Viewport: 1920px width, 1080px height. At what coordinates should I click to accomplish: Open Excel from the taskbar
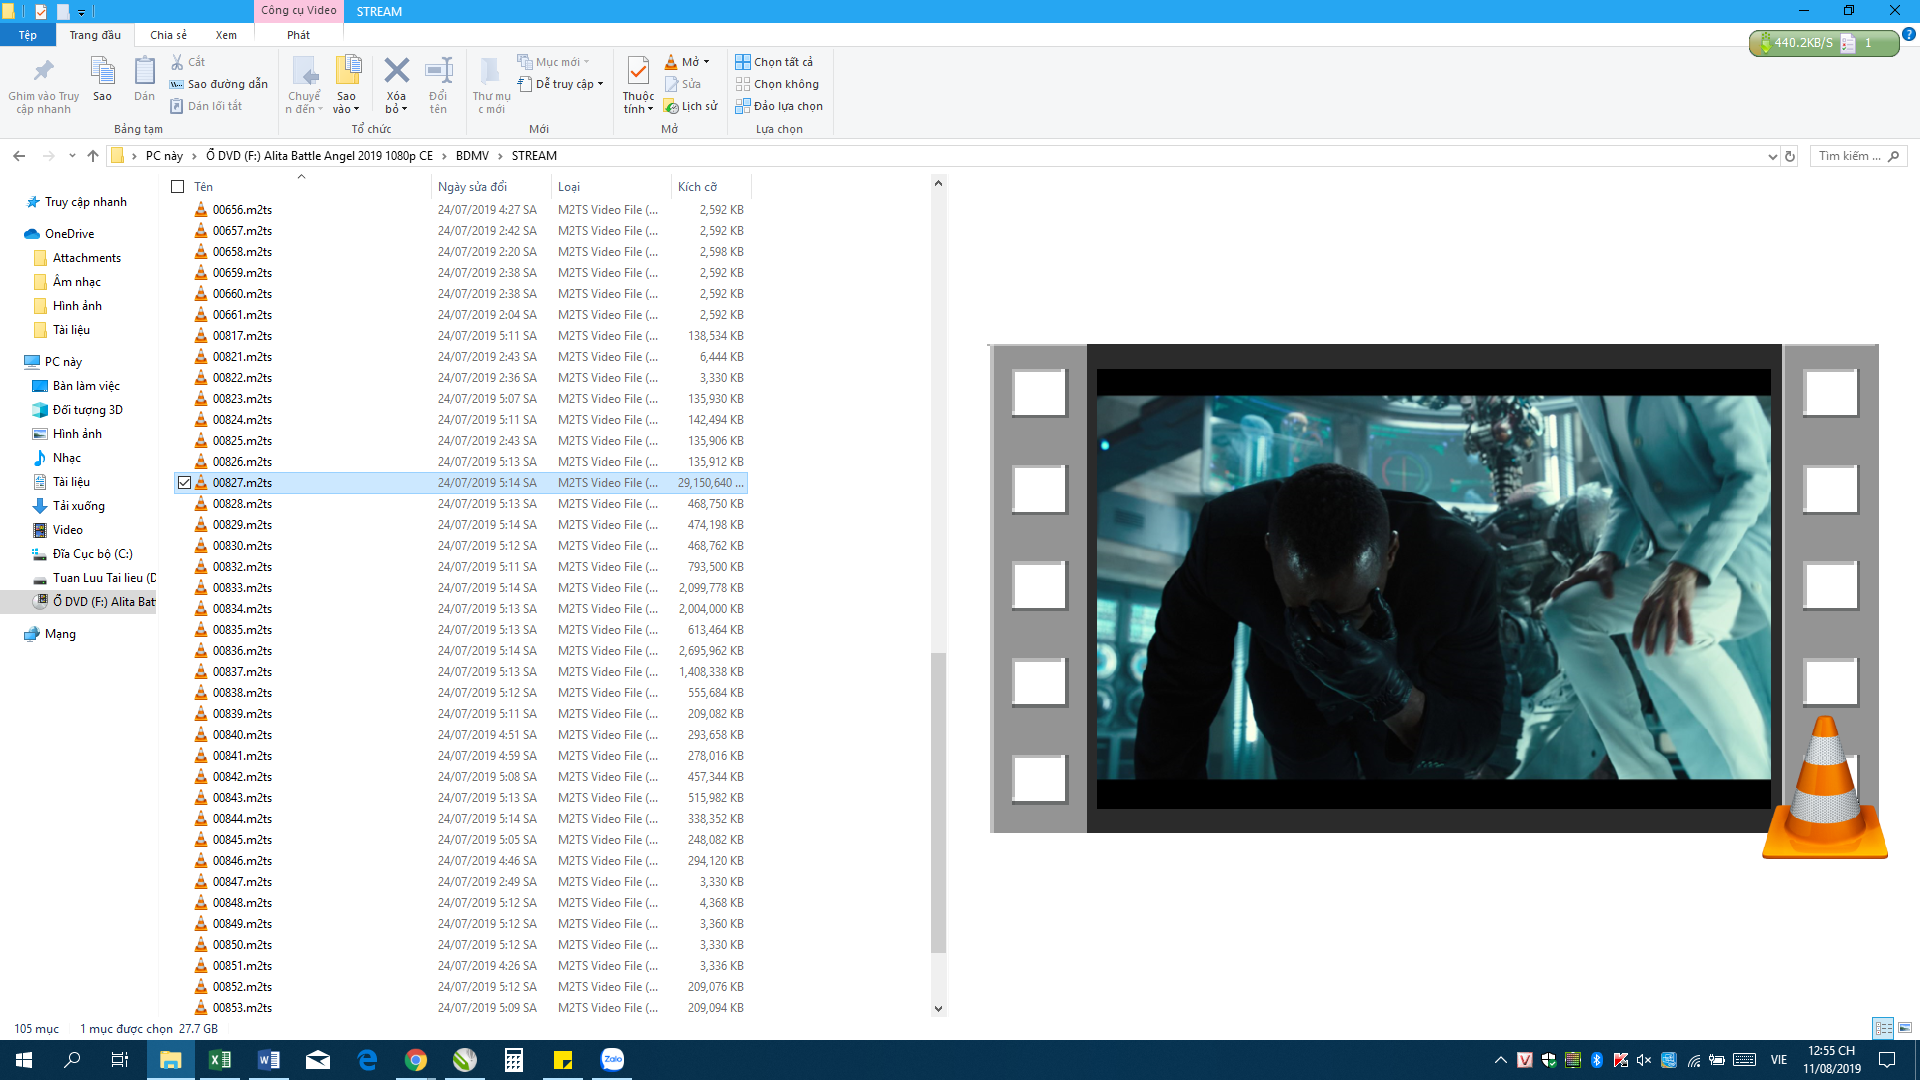(219, 1060)
